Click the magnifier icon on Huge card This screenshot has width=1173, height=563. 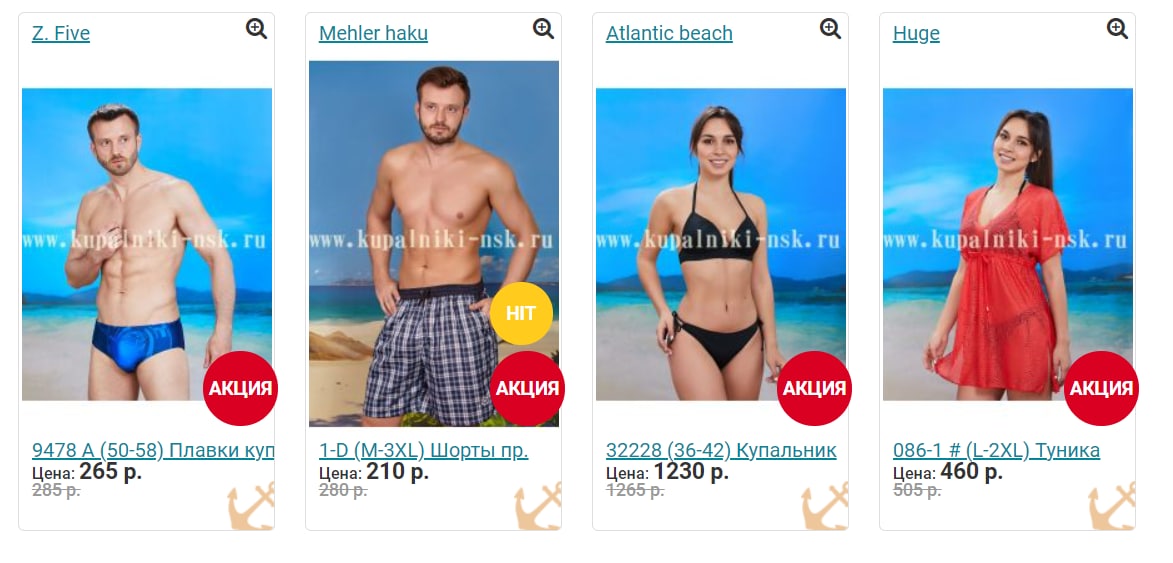click(1117, 29)
